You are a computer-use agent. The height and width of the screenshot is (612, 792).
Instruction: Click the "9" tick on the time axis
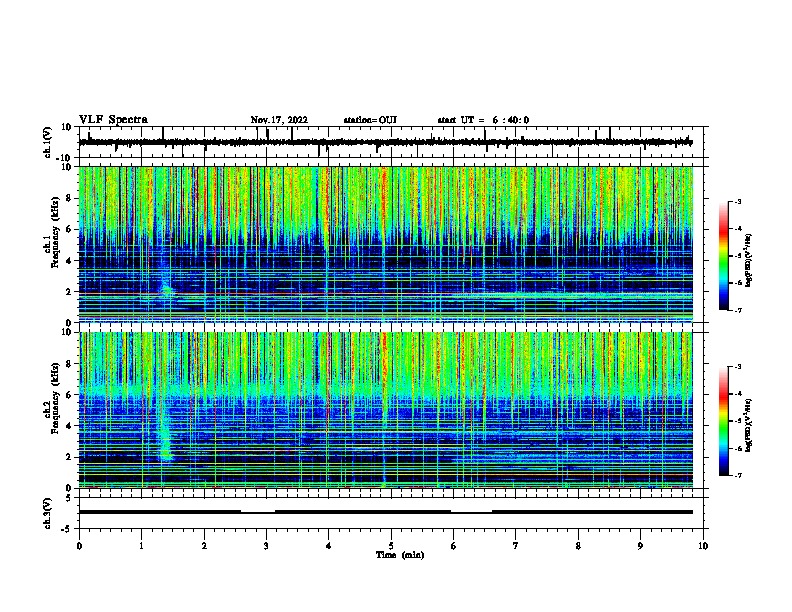pyautogui.click(x=640, y=546)
